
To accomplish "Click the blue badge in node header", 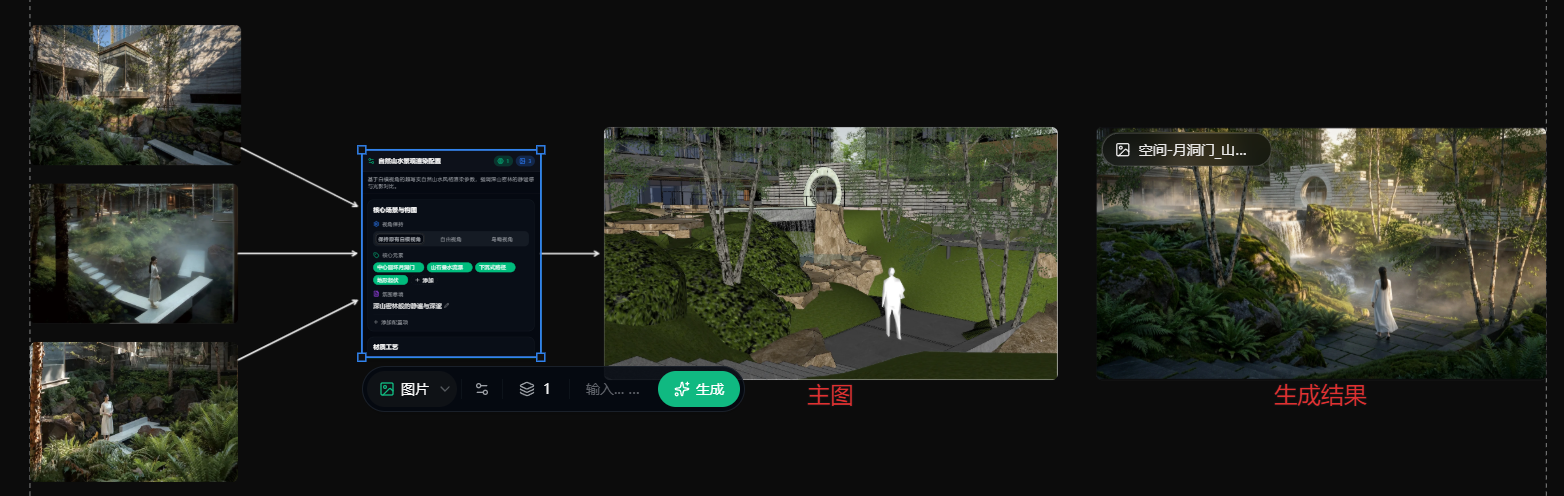I will [x=525, y=161].
